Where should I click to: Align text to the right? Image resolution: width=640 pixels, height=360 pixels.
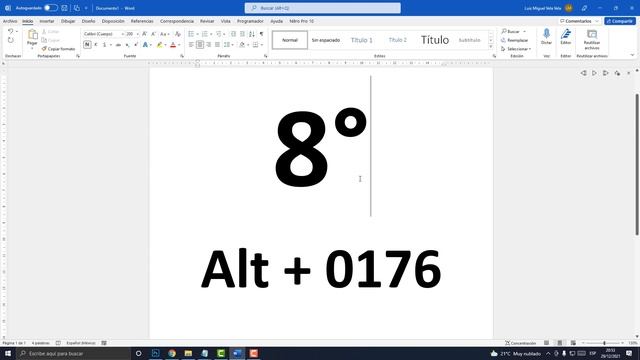[209, 45]
